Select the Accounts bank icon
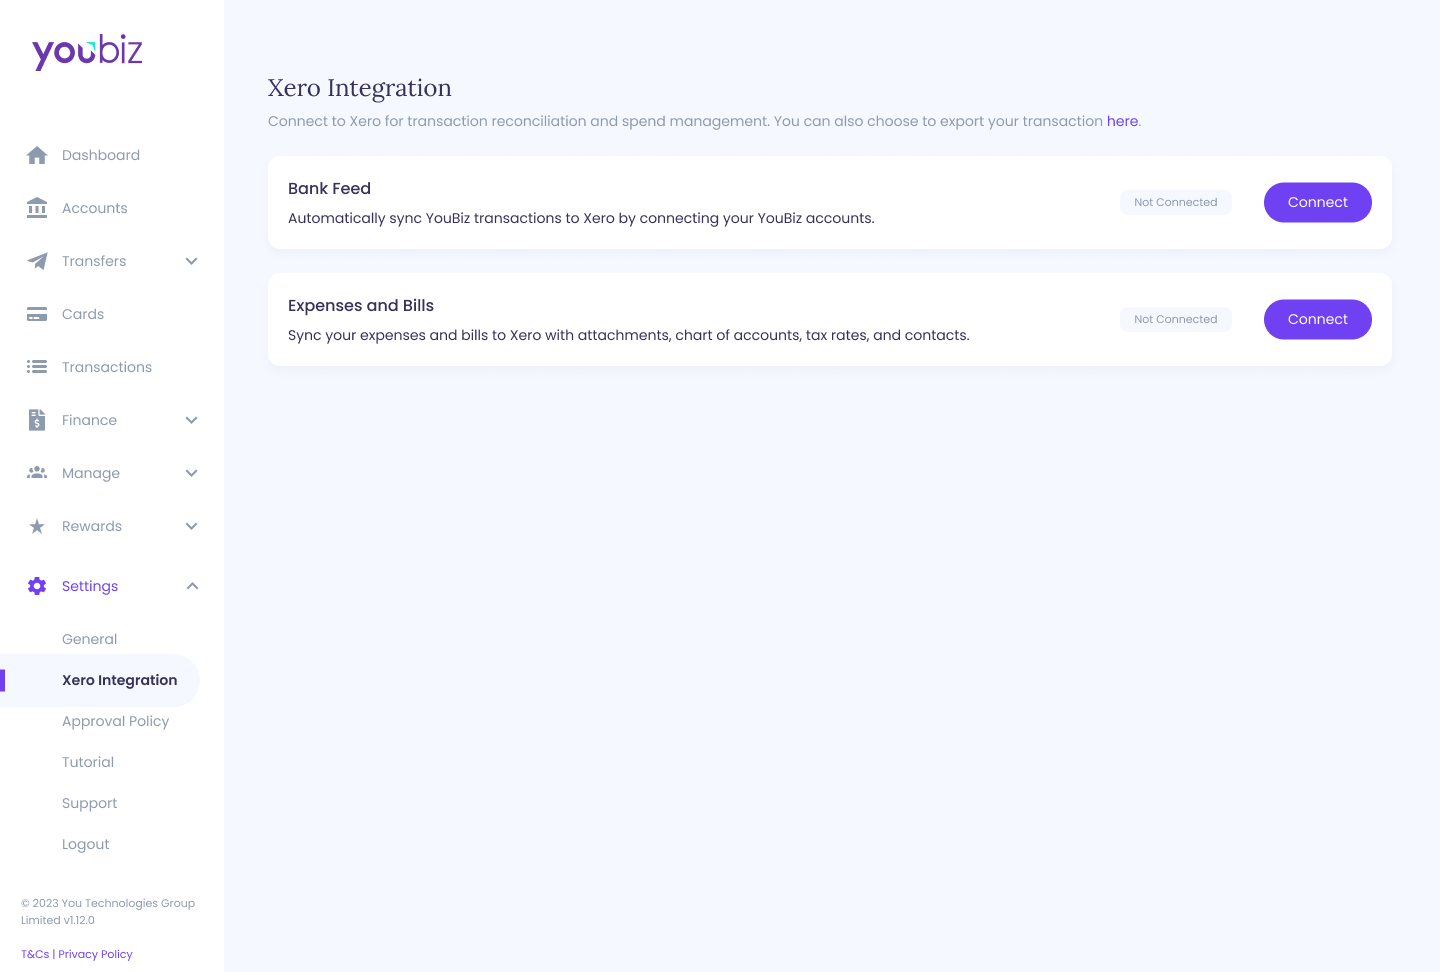 (37, 208)
